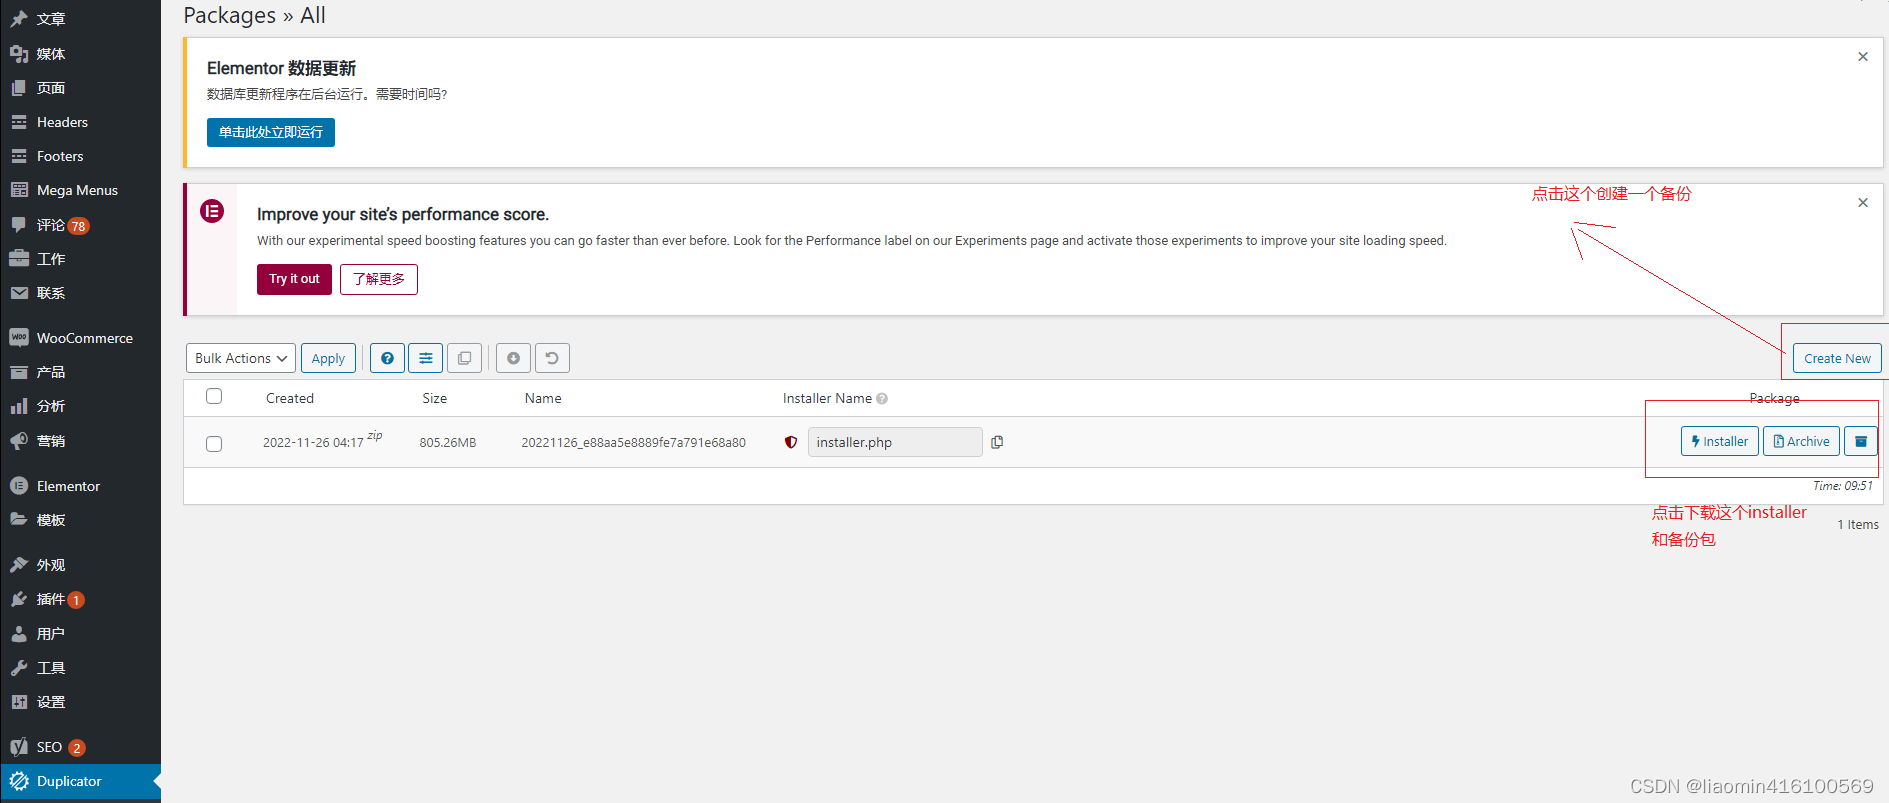This screenshot has height=803, width=1889.
Task: Click the 用户 users person icon
Action: point(19,634)
